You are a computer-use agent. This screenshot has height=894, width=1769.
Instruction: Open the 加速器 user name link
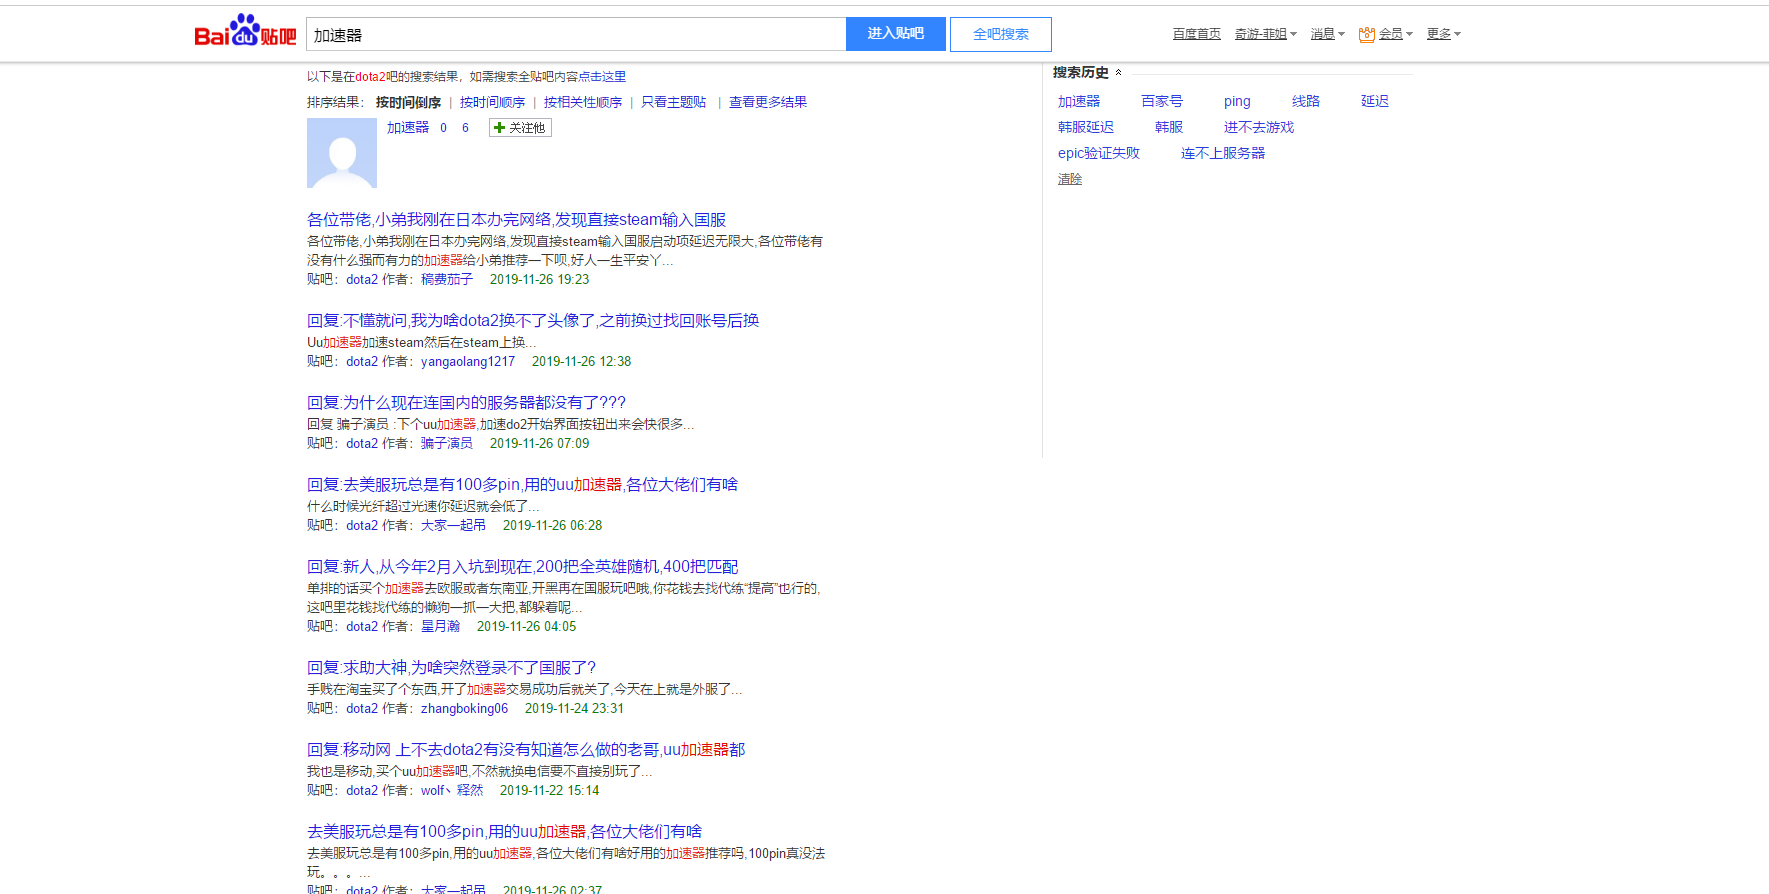(408, 127)
